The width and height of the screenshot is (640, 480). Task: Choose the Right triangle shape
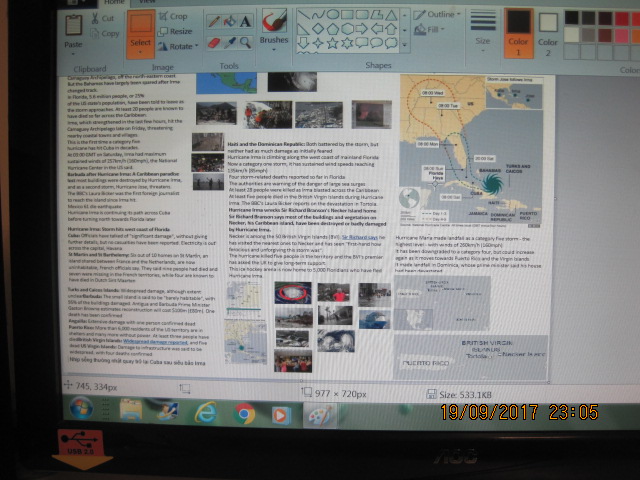click(x=303, y=29)
